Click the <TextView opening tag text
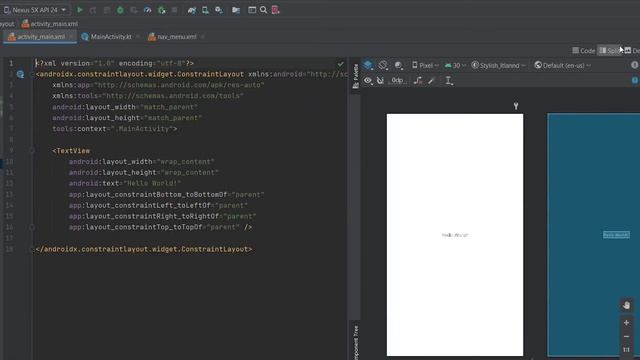640x360 pixels. [71, 151]
